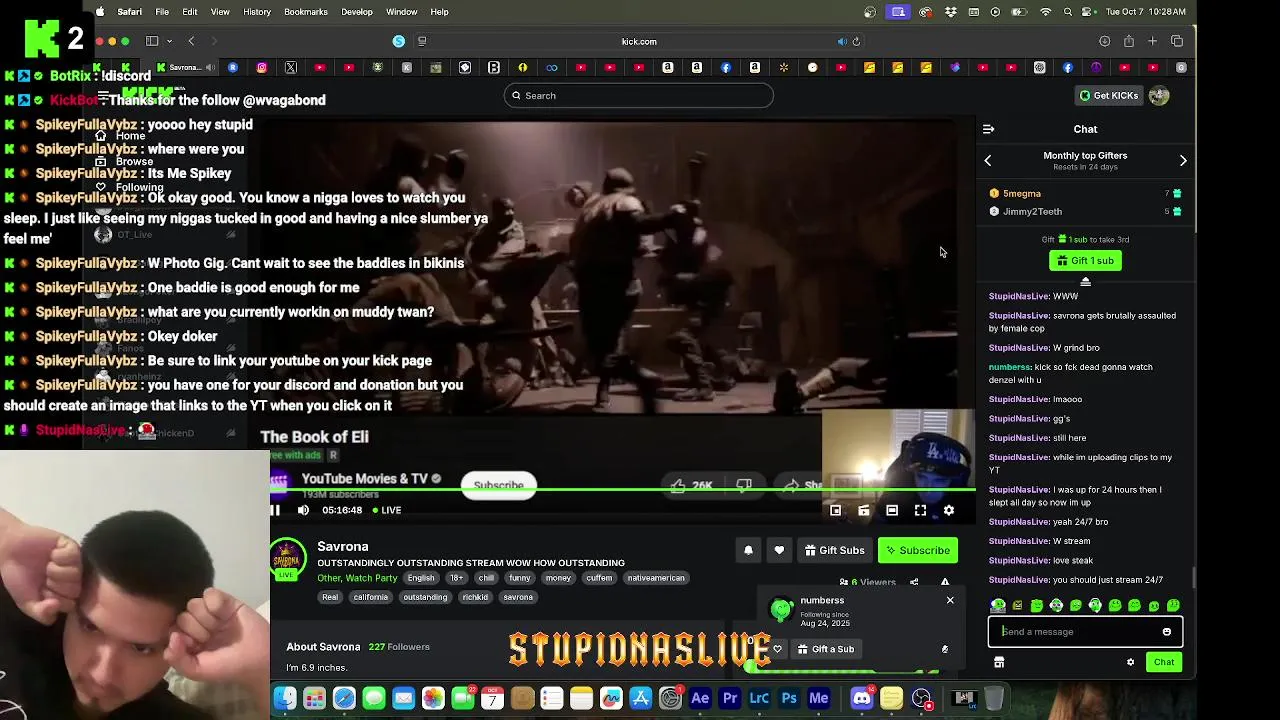Click Gift 1 sub button
Screen dimensions: 1280x720
1085,261
